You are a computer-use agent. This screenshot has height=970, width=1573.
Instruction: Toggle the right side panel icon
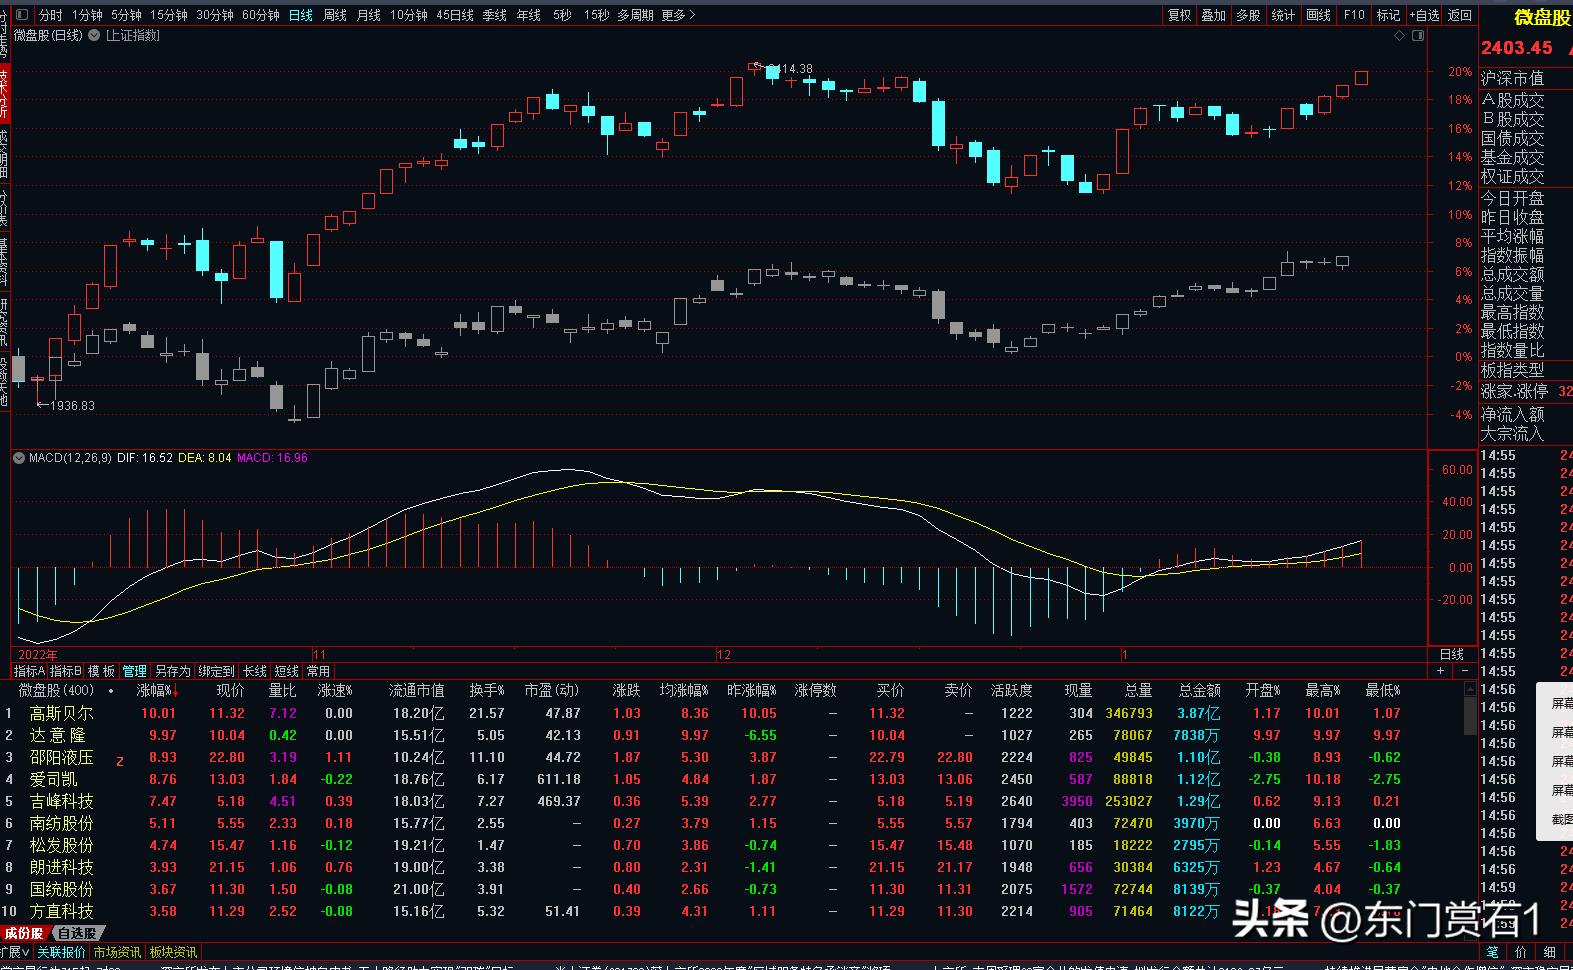(x=1418, y=35)
